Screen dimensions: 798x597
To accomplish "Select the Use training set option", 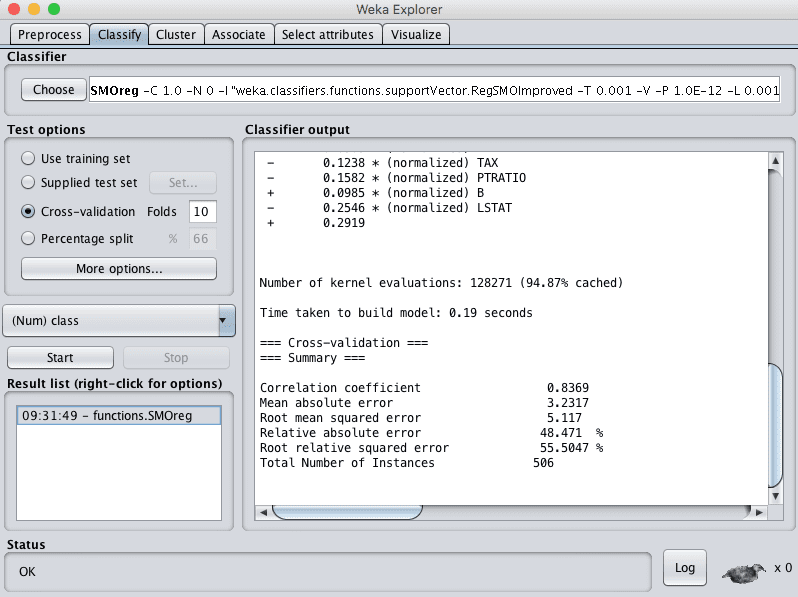I will [x=28, y=158].
